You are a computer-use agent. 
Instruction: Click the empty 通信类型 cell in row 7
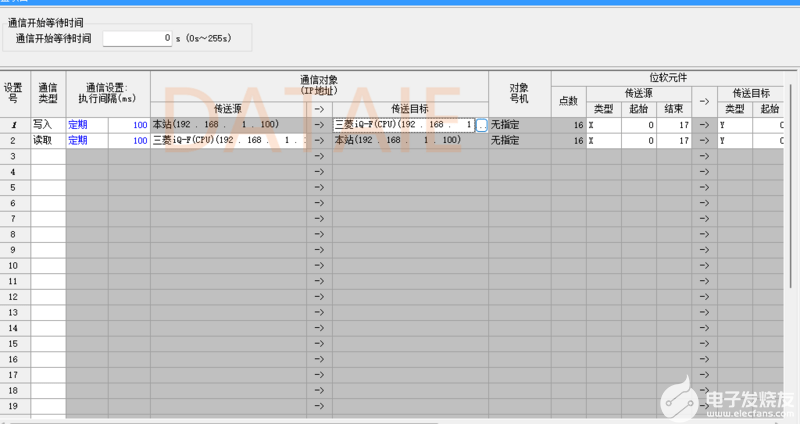tap(48, 218)
